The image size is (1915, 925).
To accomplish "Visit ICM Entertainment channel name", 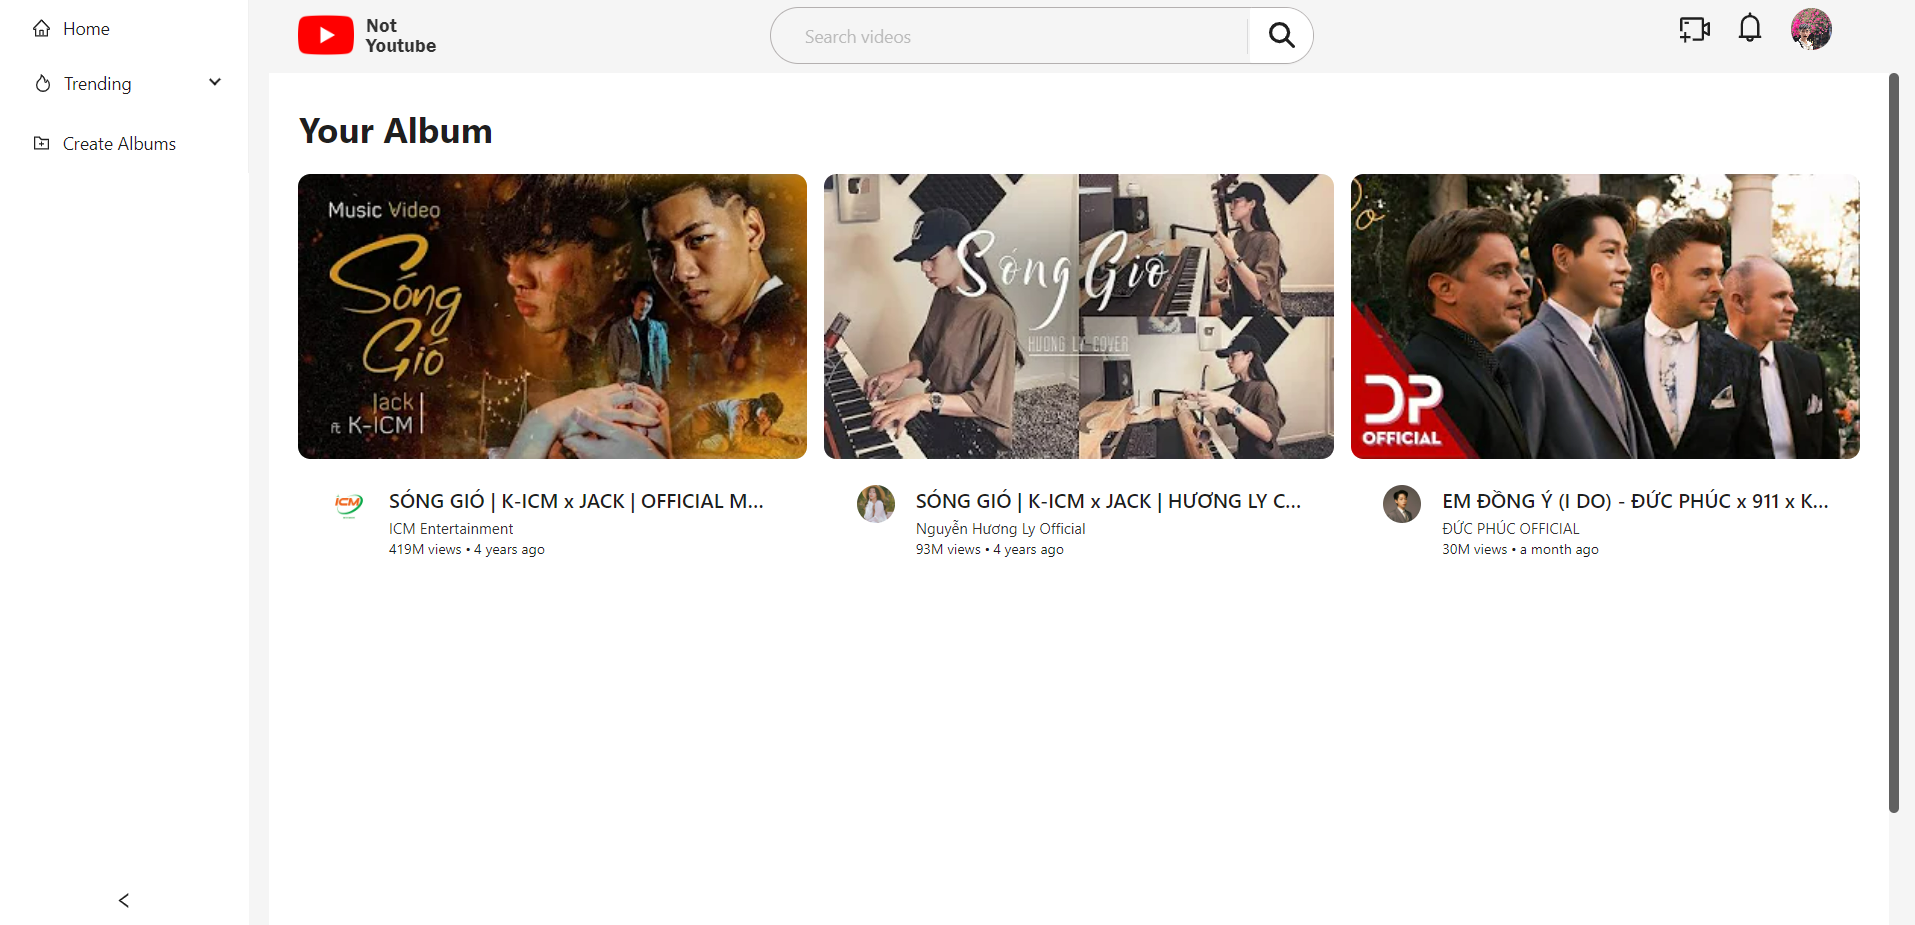I will [451, 529].
